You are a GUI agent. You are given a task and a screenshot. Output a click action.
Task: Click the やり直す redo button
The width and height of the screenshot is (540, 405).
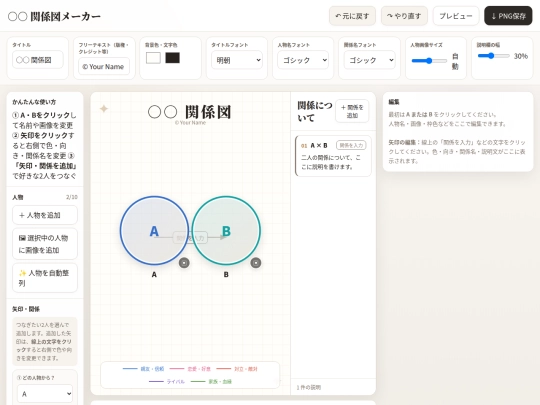point(404,16)
